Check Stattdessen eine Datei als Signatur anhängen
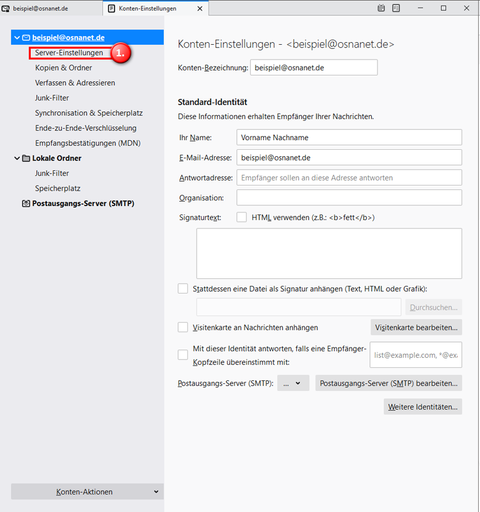 pos(183,289)
